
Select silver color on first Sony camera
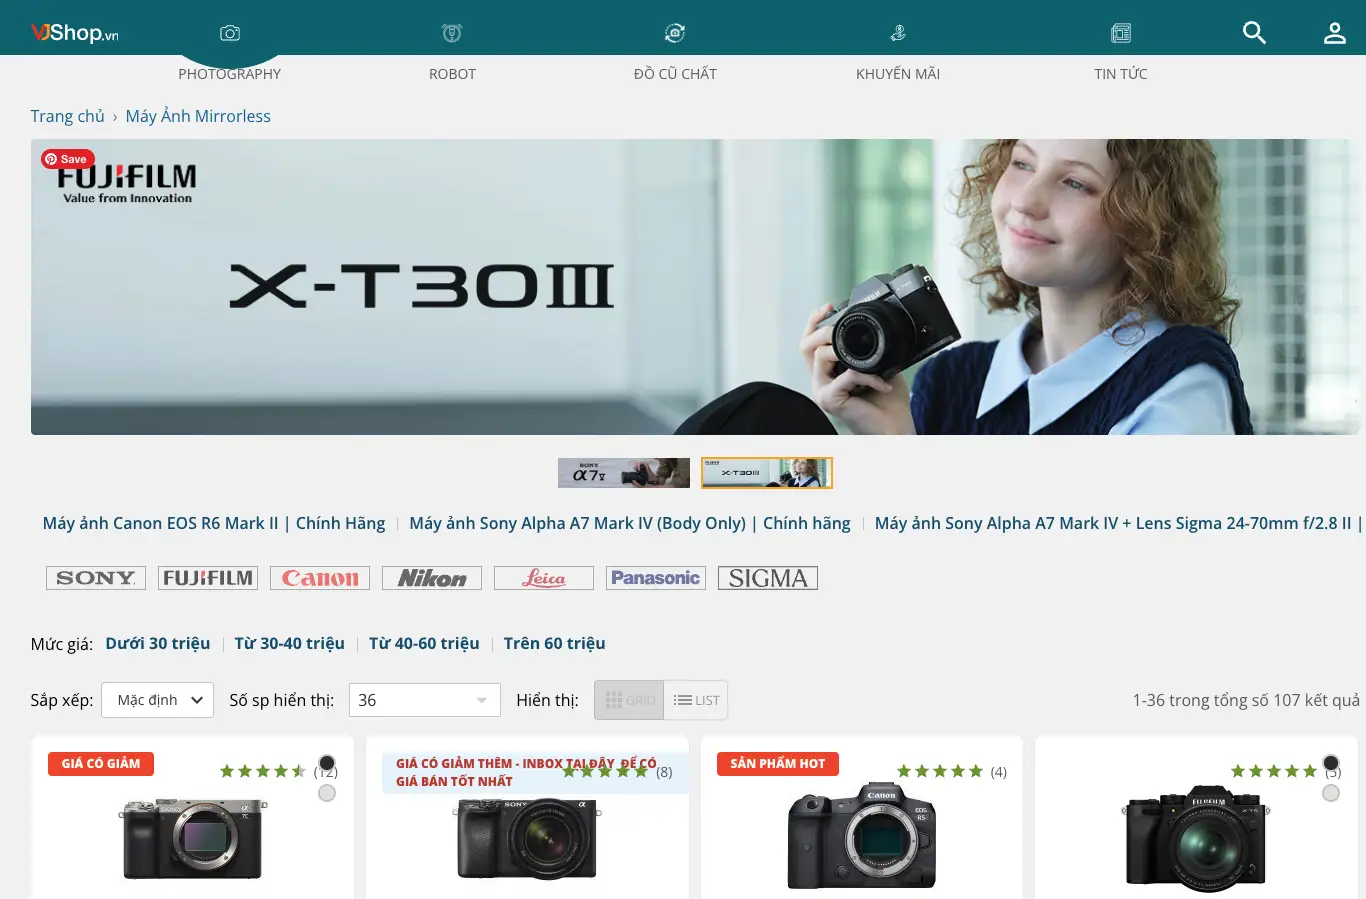(327, 793)
